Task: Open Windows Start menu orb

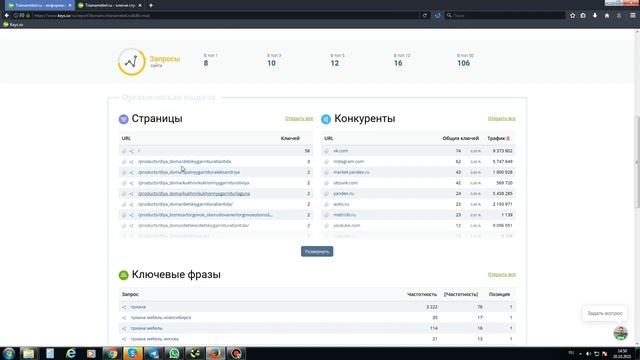Action: pos(9,353)
